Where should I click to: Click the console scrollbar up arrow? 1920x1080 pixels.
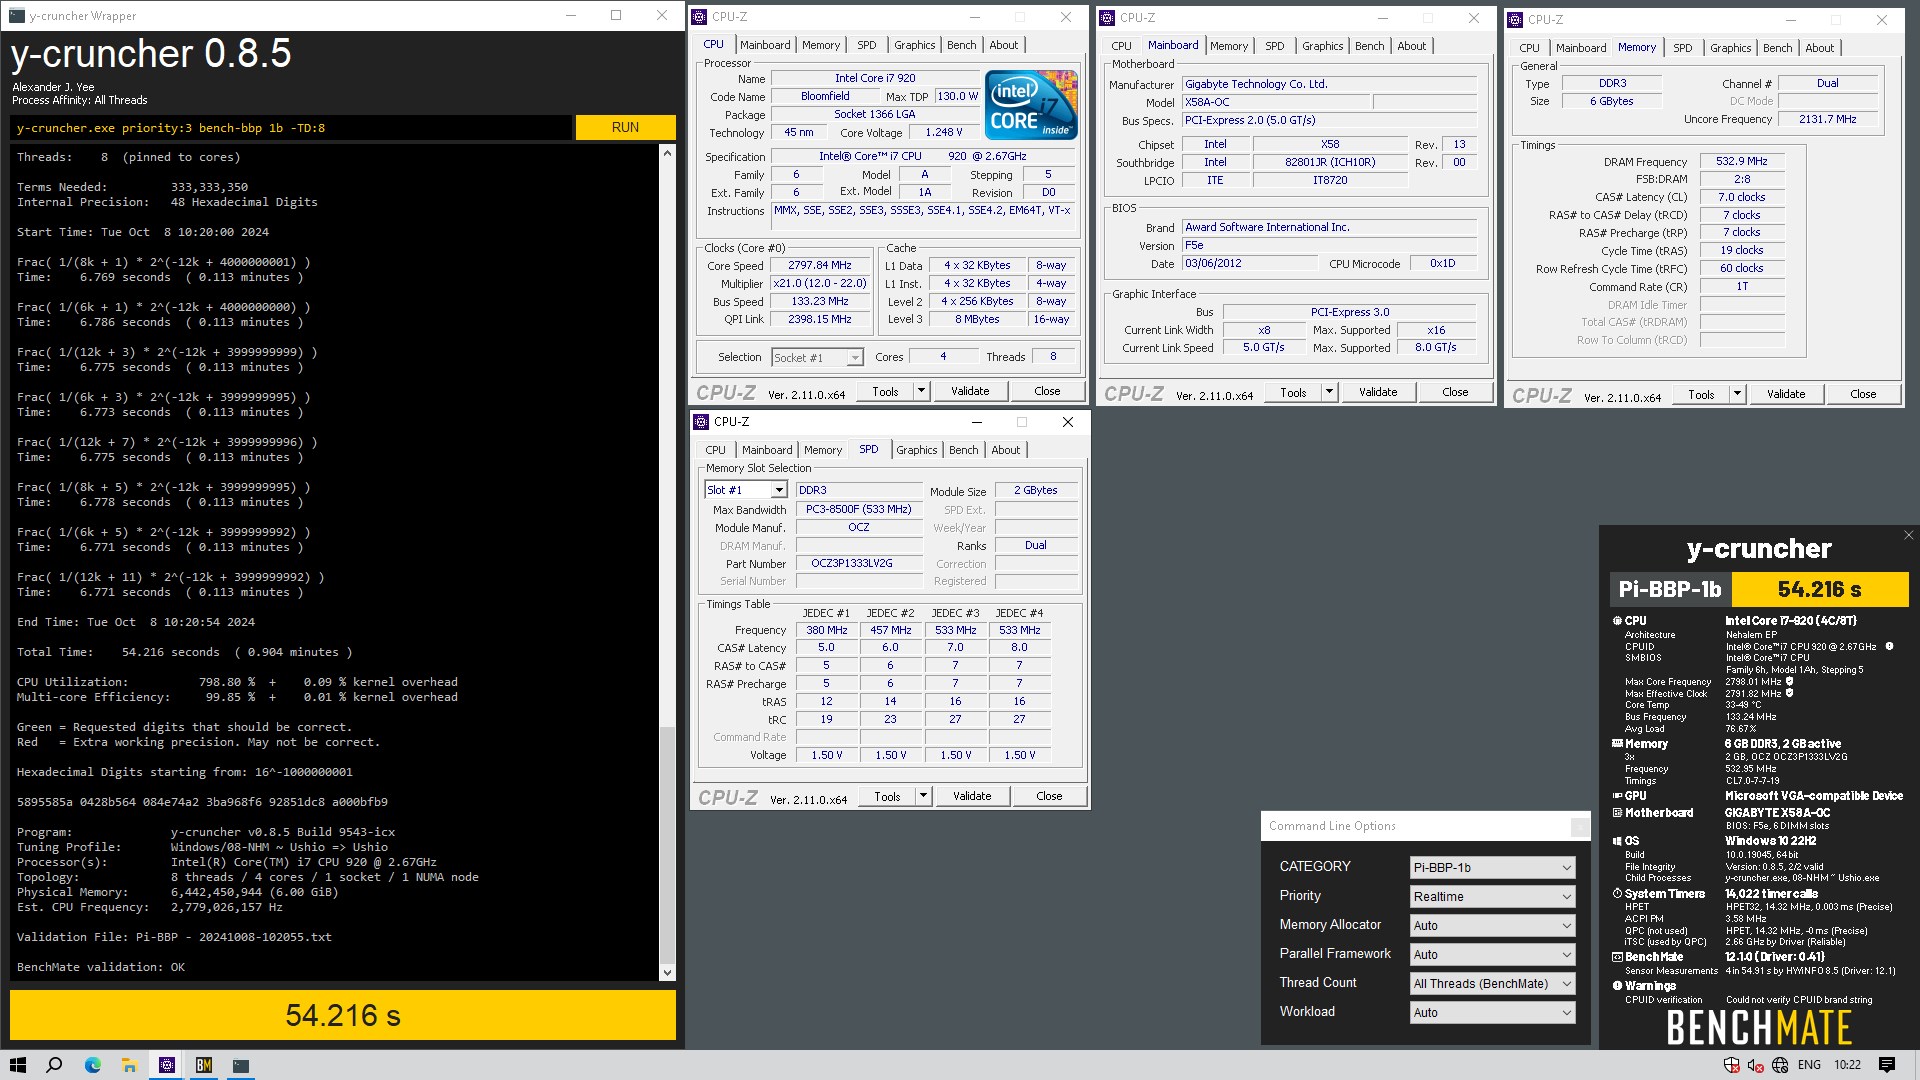(x=667, y=153)
